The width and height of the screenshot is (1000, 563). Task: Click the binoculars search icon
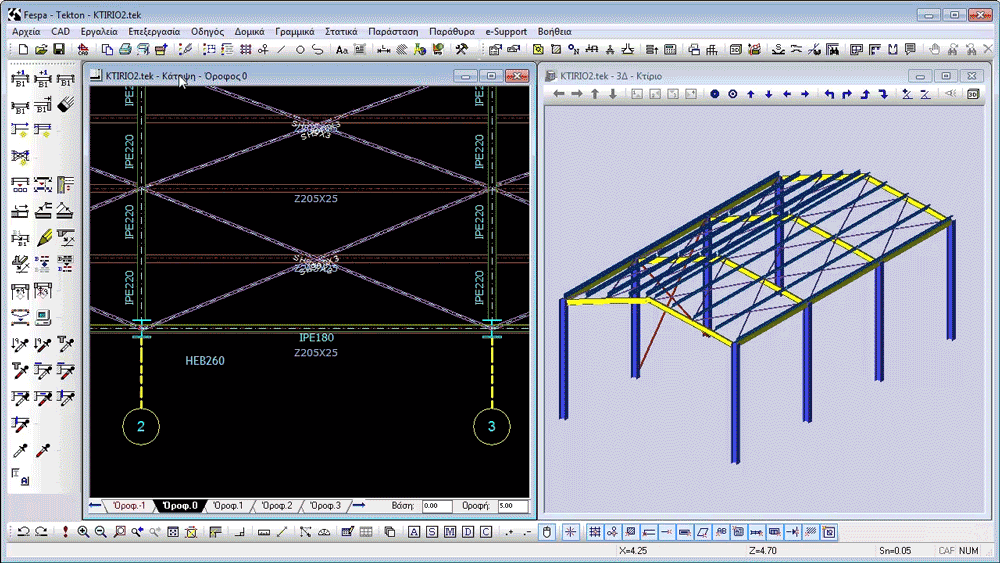tap(832, 49)
